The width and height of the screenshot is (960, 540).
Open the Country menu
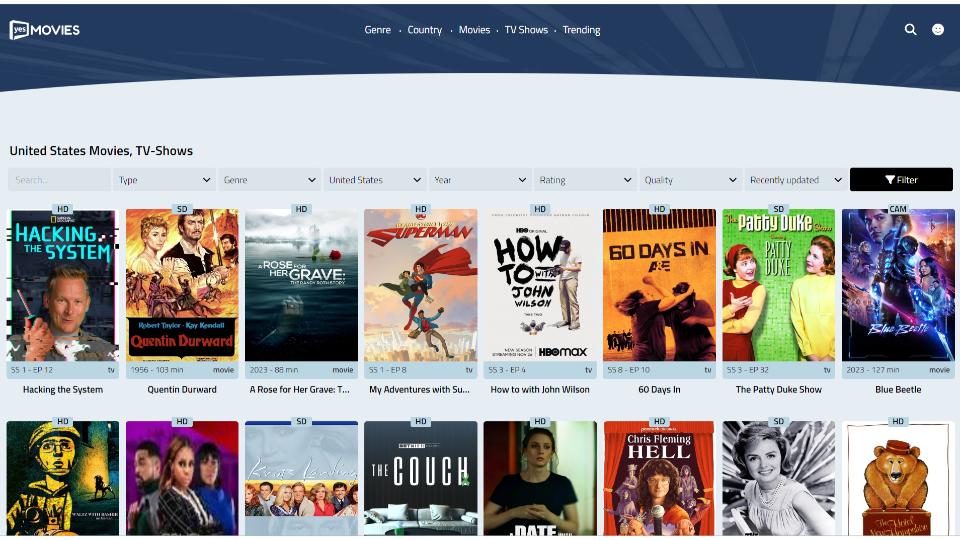tap(424, 29)
